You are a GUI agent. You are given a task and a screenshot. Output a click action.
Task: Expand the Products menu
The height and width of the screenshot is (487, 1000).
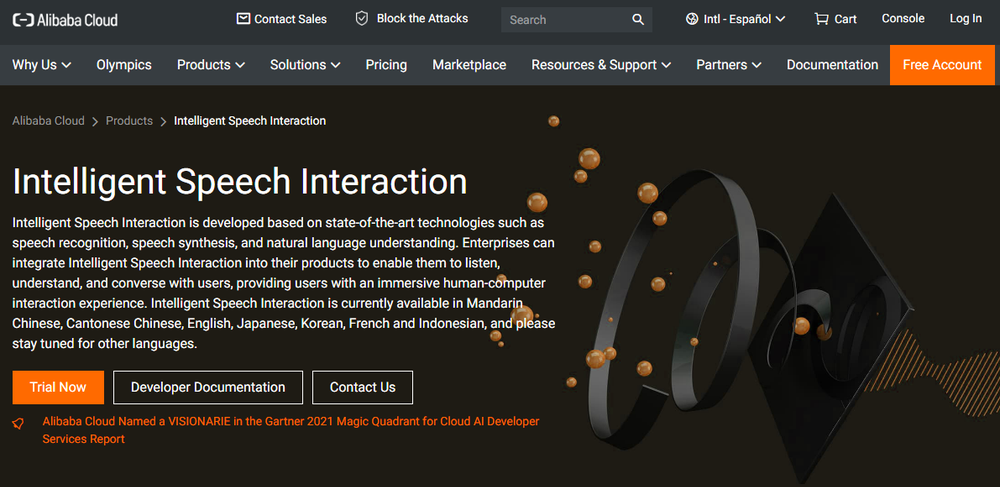(211, 65)
